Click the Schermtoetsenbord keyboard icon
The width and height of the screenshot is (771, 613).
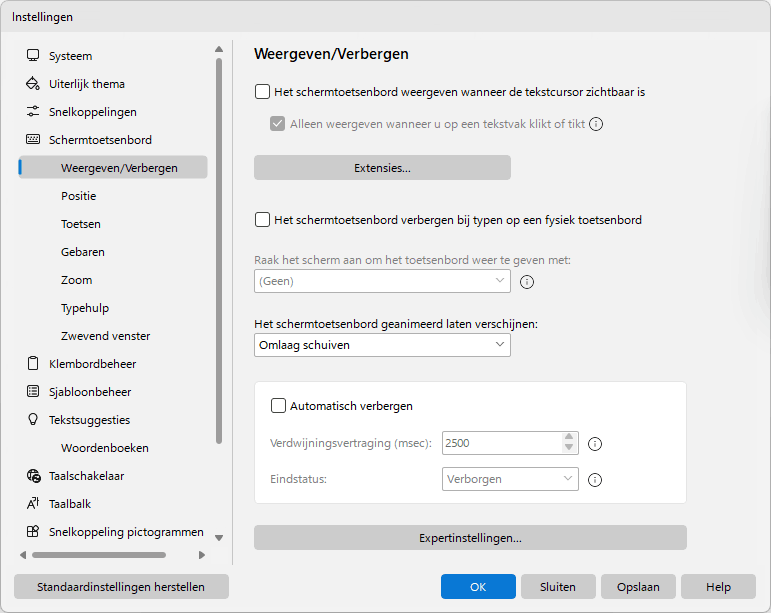tap(33, 140)
